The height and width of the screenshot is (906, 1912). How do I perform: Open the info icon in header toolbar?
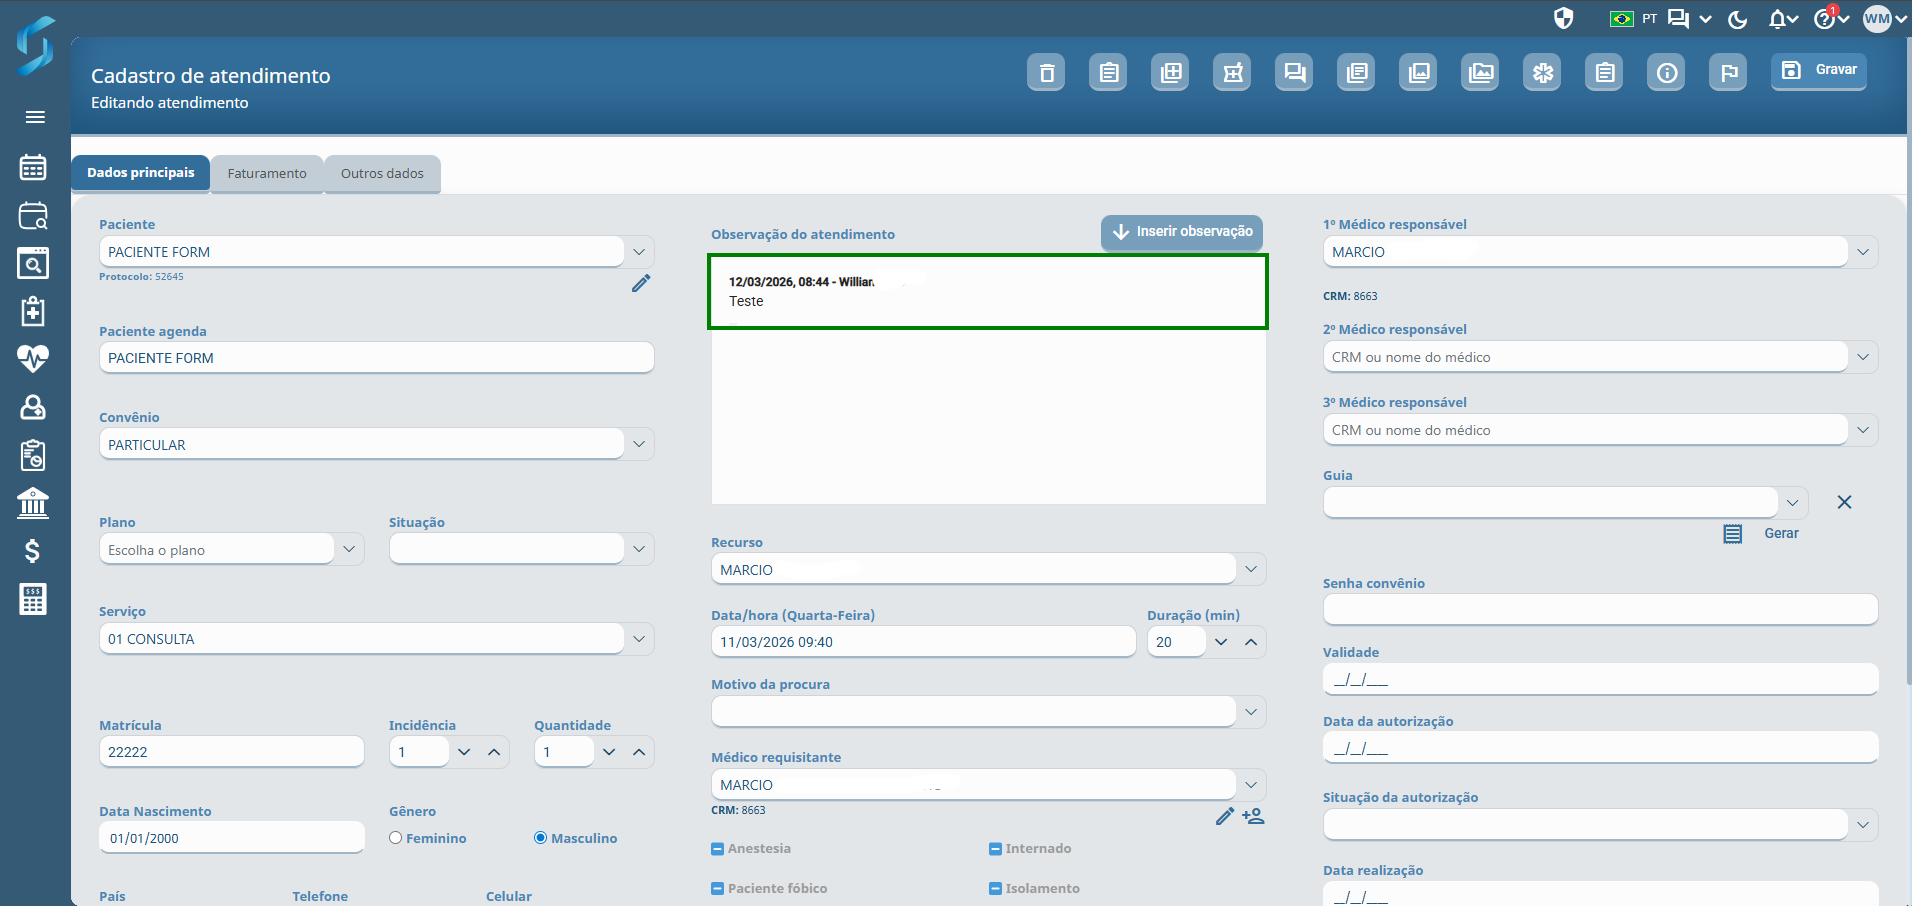(x=1666, y=73)
